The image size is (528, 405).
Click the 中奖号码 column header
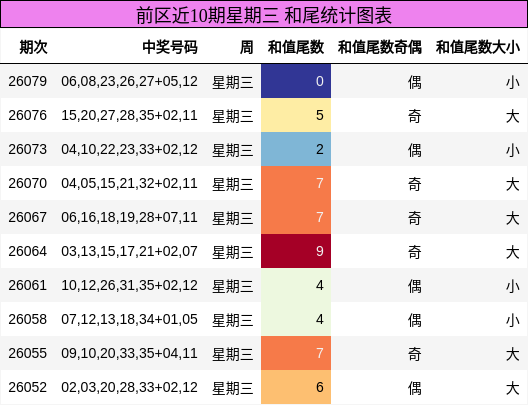point(170,47)
